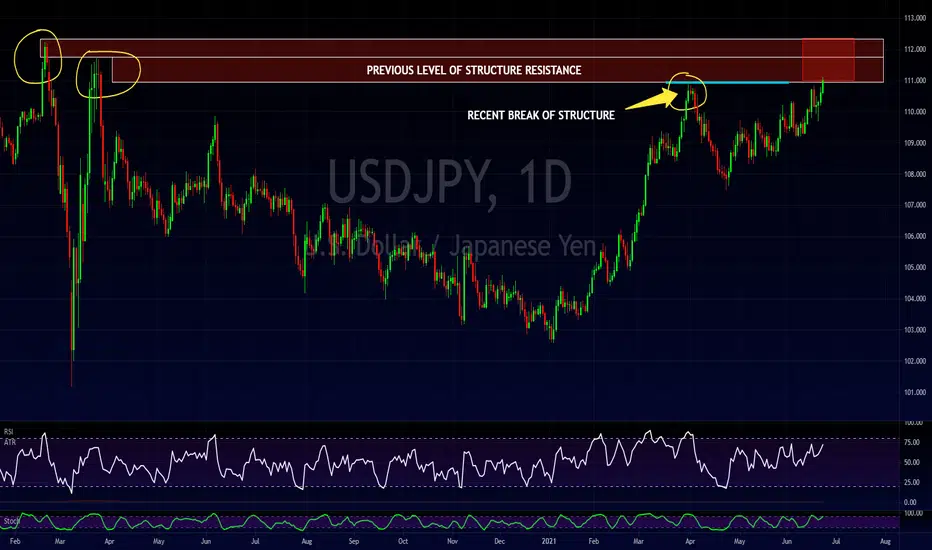Click the ATR indicator label

[x=10, y=442]
